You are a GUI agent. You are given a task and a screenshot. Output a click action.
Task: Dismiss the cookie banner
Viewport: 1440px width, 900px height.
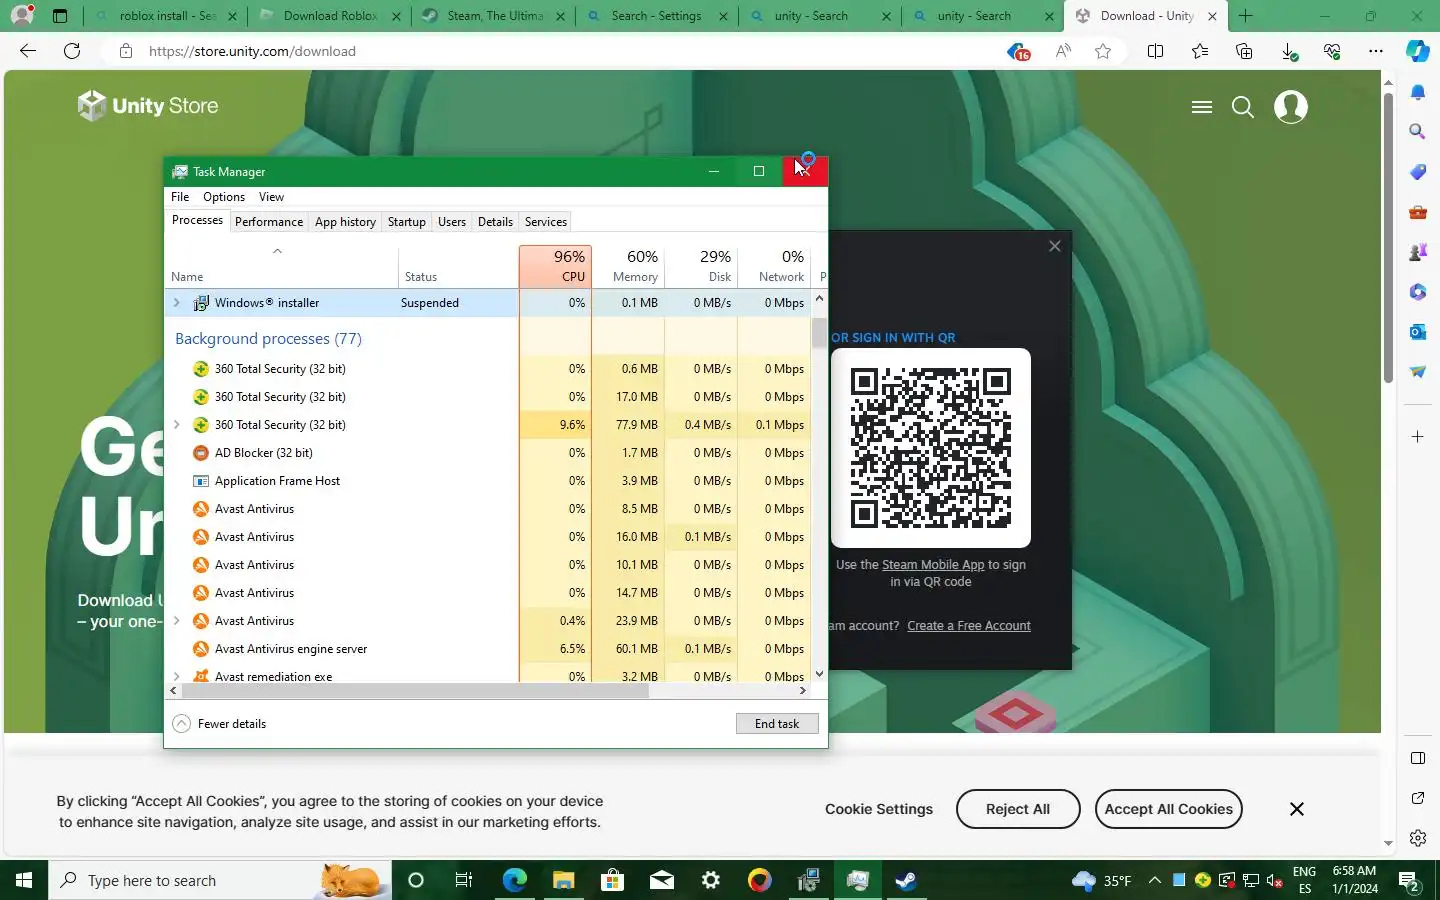tap(1297, 809)
